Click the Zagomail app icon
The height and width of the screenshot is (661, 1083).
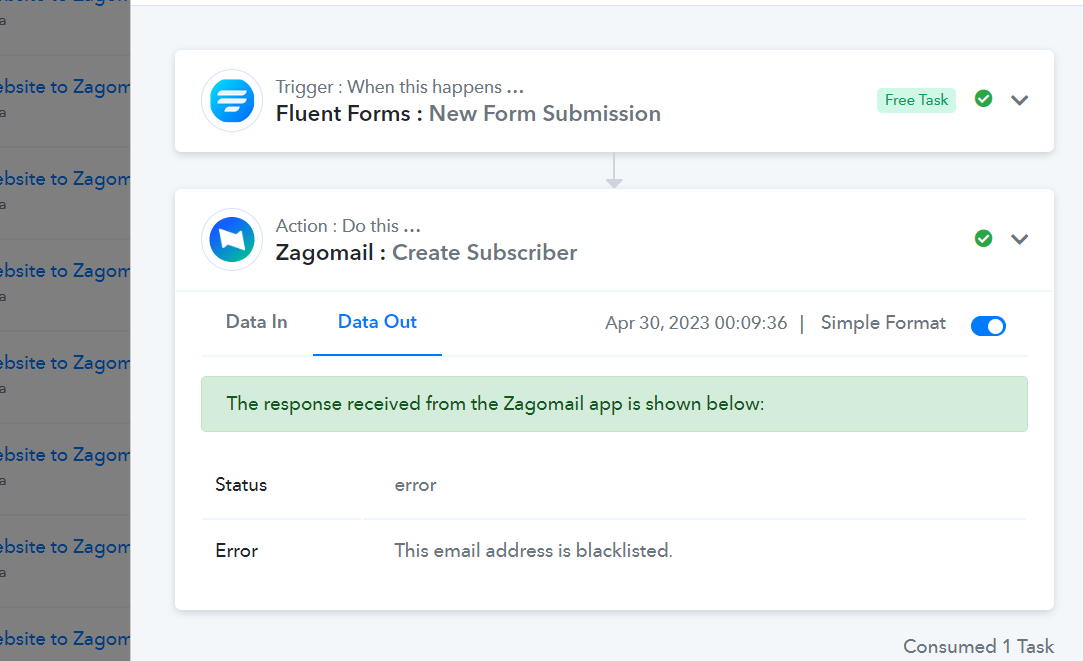(232, 240)
